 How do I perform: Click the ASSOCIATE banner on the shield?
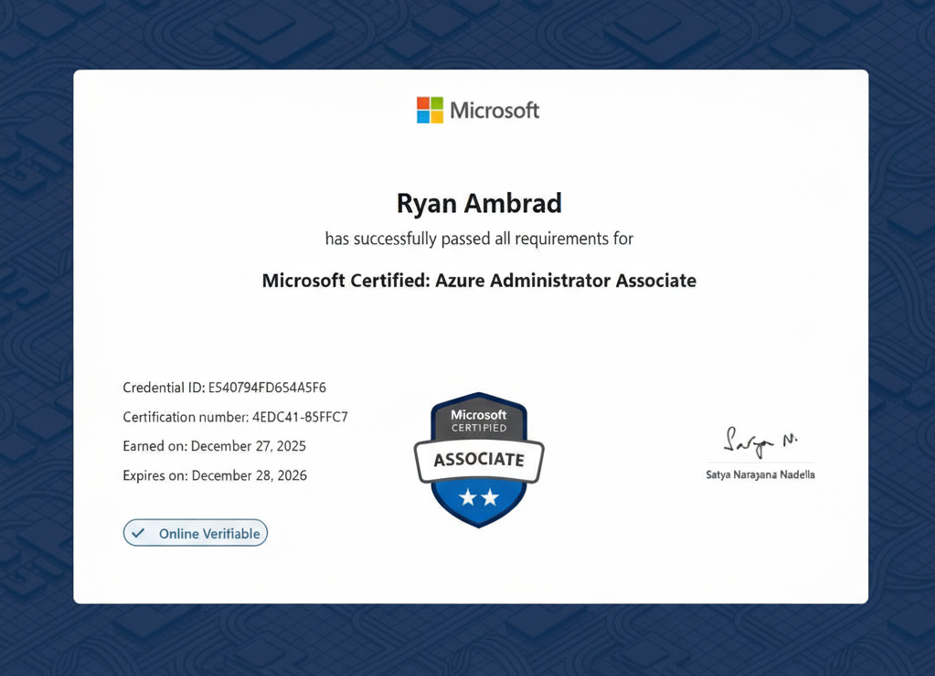tap(479, 460)
